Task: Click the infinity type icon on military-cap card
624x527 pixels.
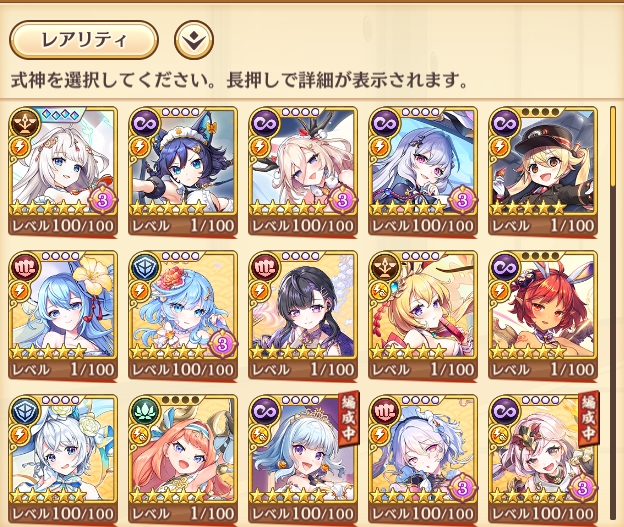Action: [505, 123]
